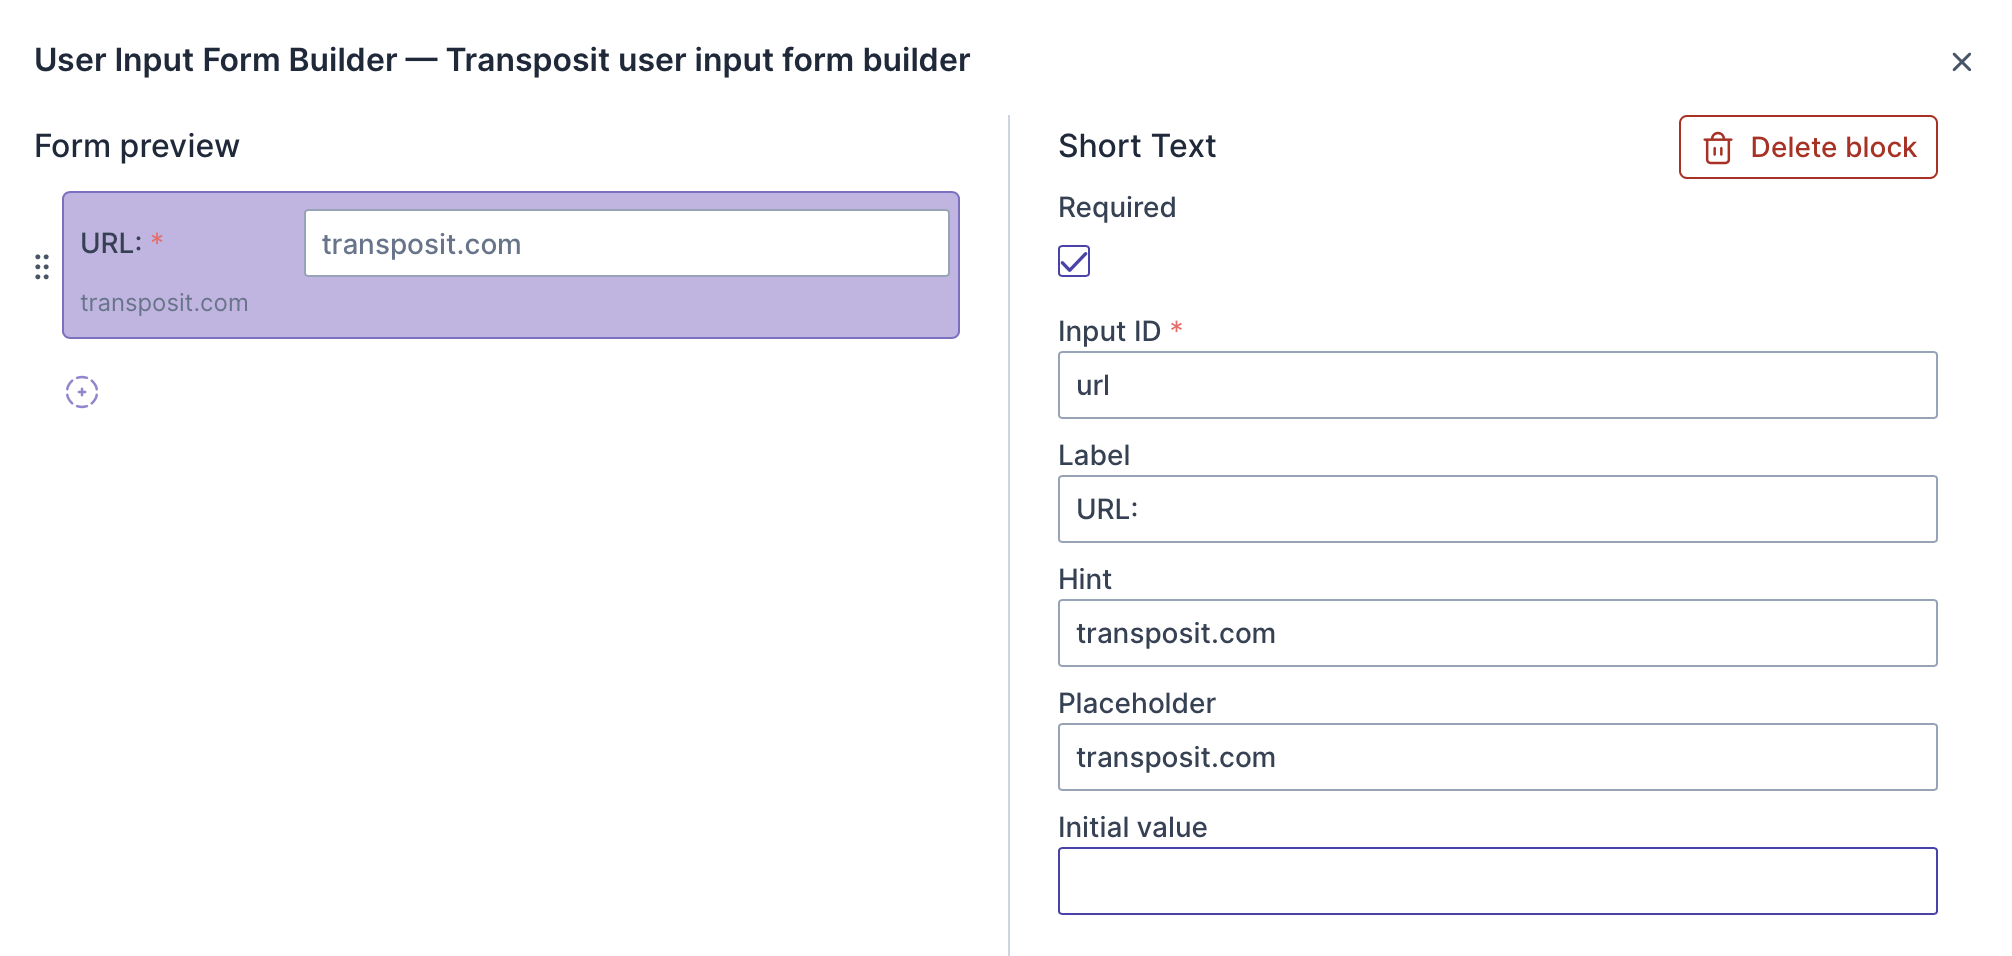Viewport: 2012px width, 956px height.
Task: Click the Required label text
Action: coord(1117,207)
